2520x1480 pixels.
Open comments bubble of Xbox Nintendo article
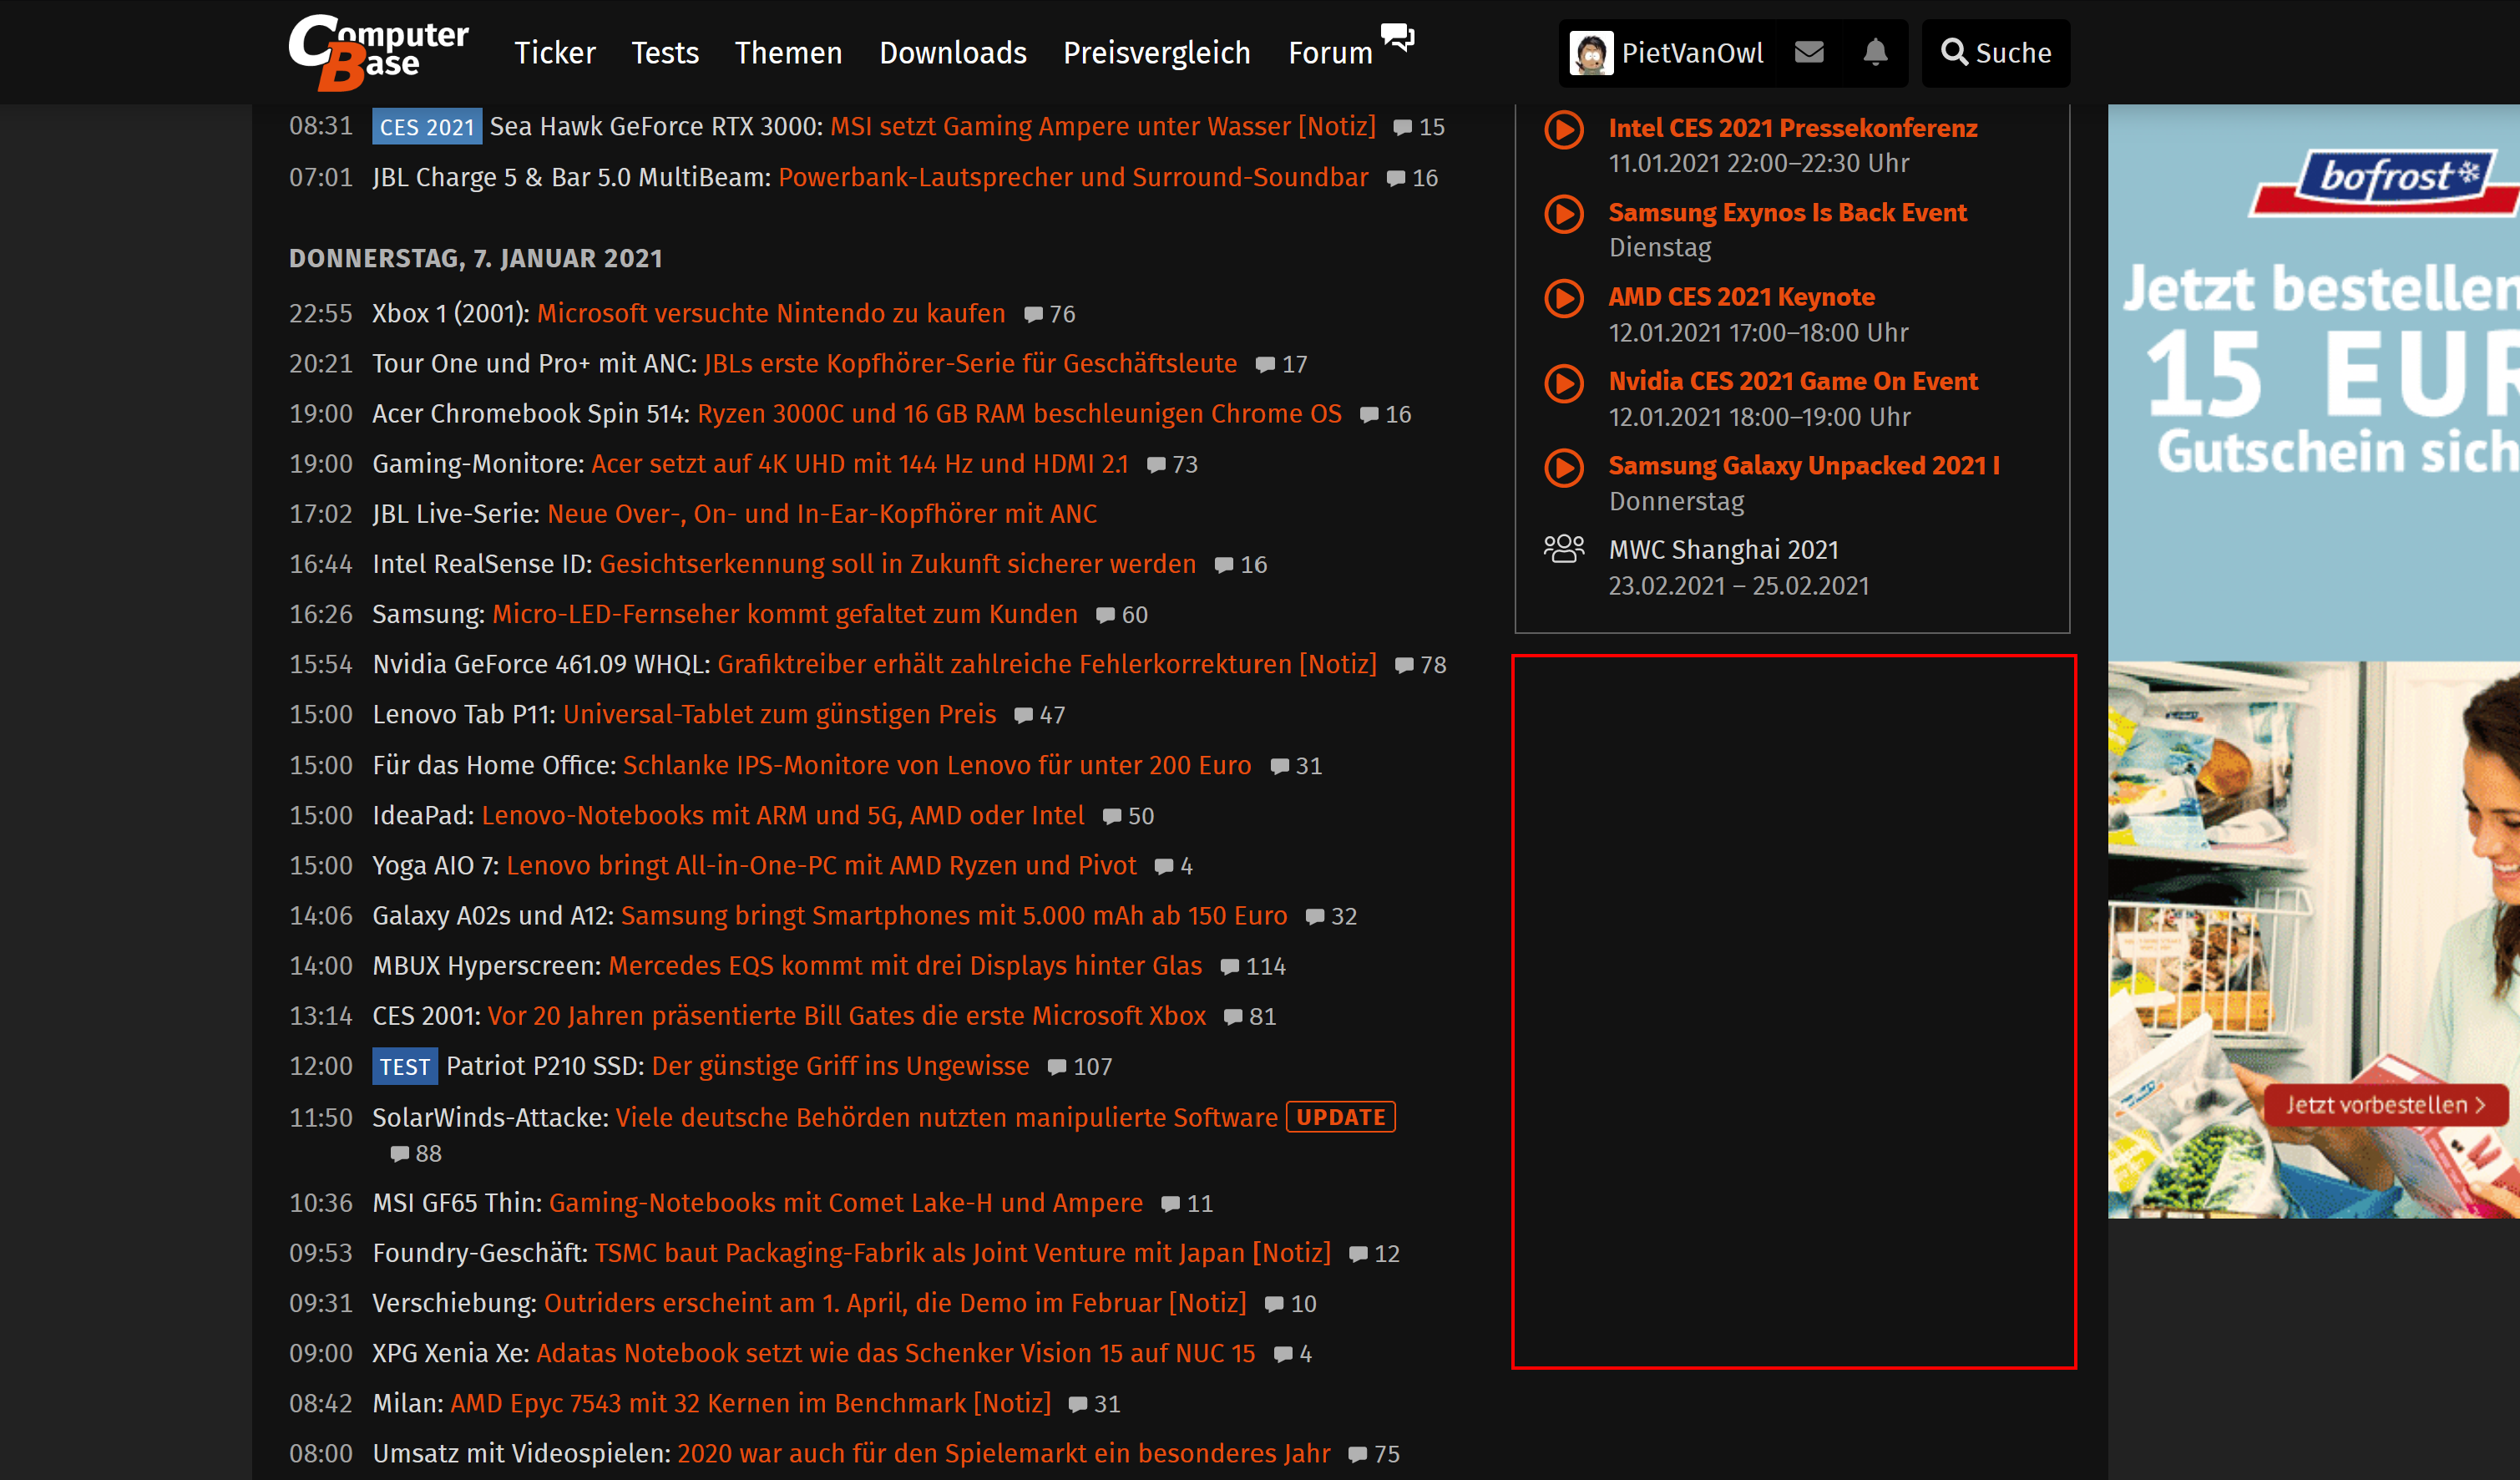(x=1034, y=315)
